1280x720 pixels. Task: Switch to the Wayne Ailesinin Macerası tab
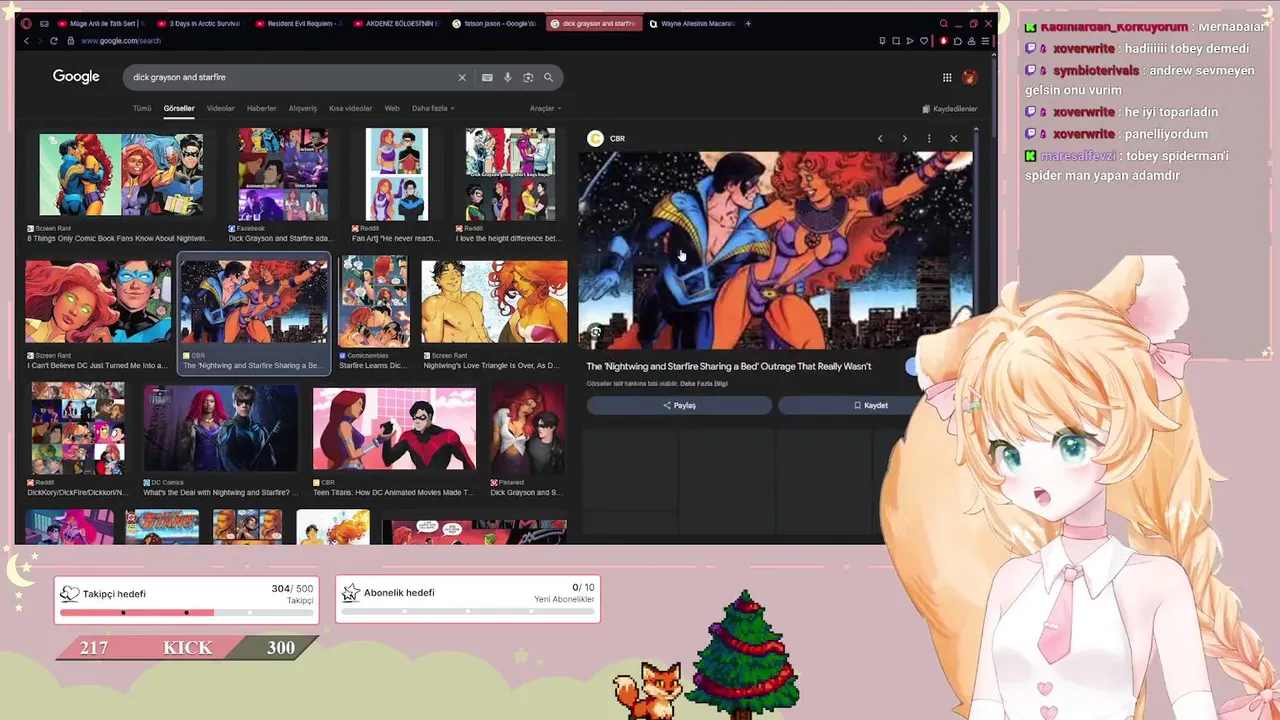(691, 23)
